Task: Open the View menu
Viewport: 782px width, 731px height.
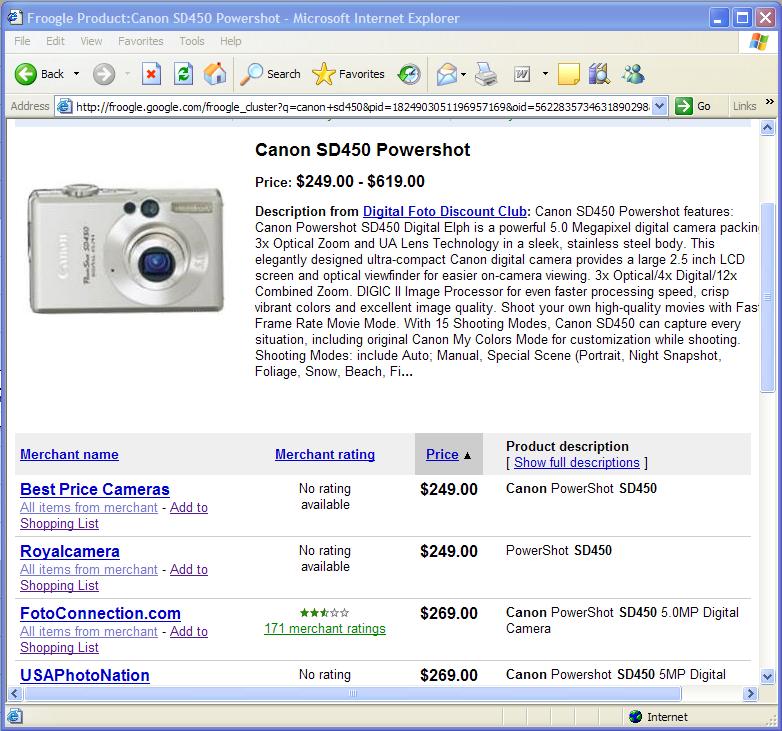Action: (91, 41)
